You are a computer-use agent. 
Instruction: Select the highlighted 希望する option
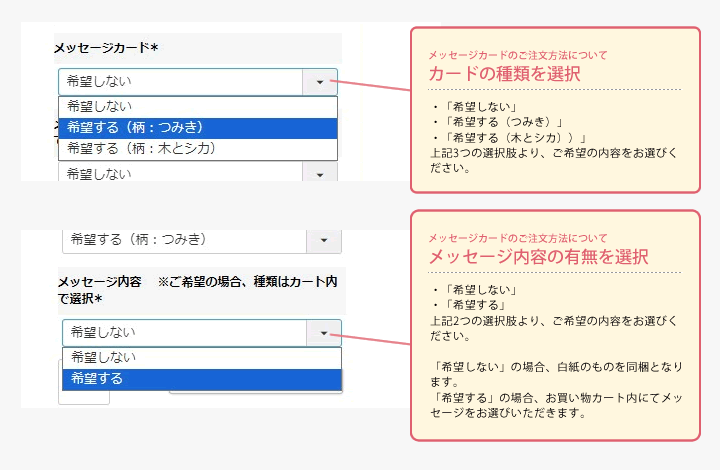click(202, 380)
